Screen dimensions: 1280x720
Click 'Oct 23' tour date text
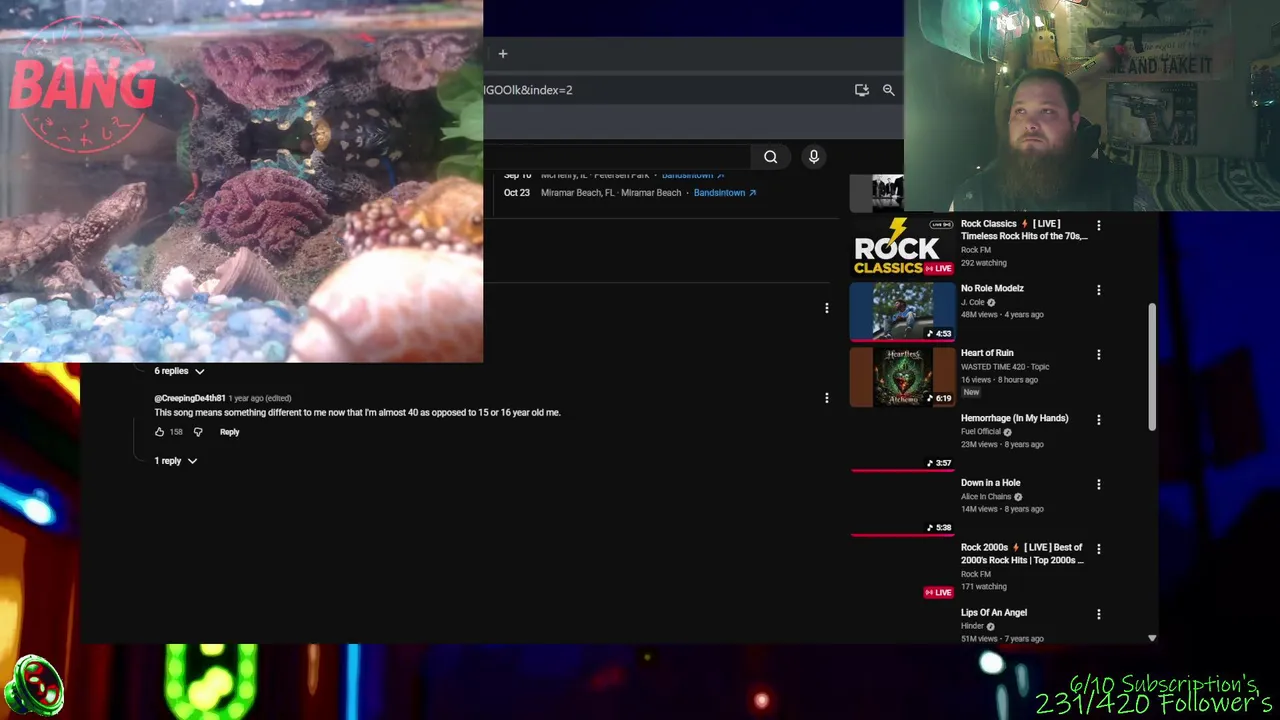point(517,193)
